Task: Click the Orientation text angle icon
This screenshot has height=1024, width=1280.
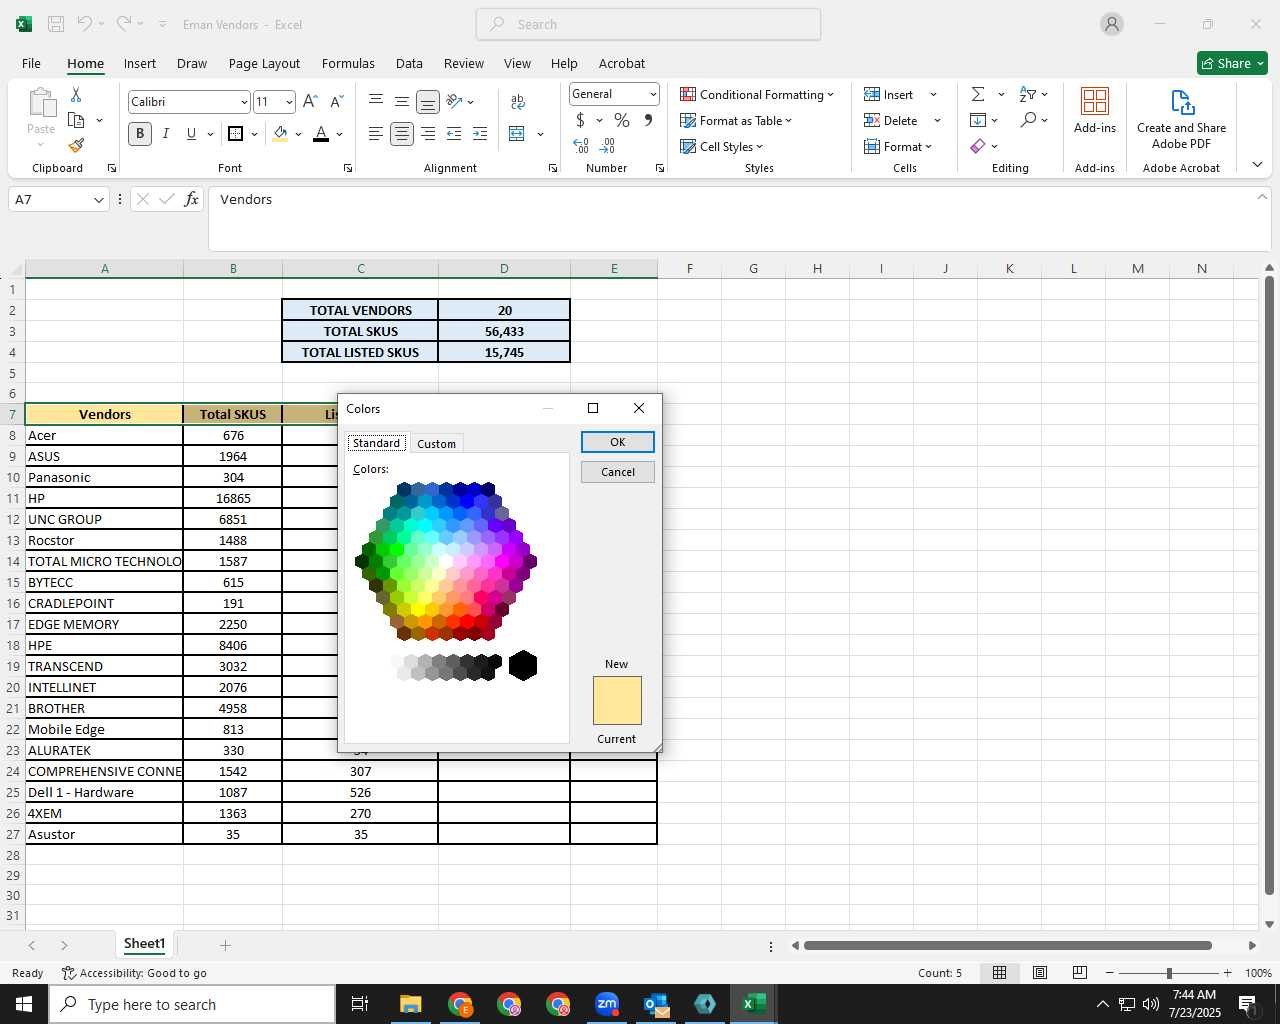Action: (x=454, y=101)
